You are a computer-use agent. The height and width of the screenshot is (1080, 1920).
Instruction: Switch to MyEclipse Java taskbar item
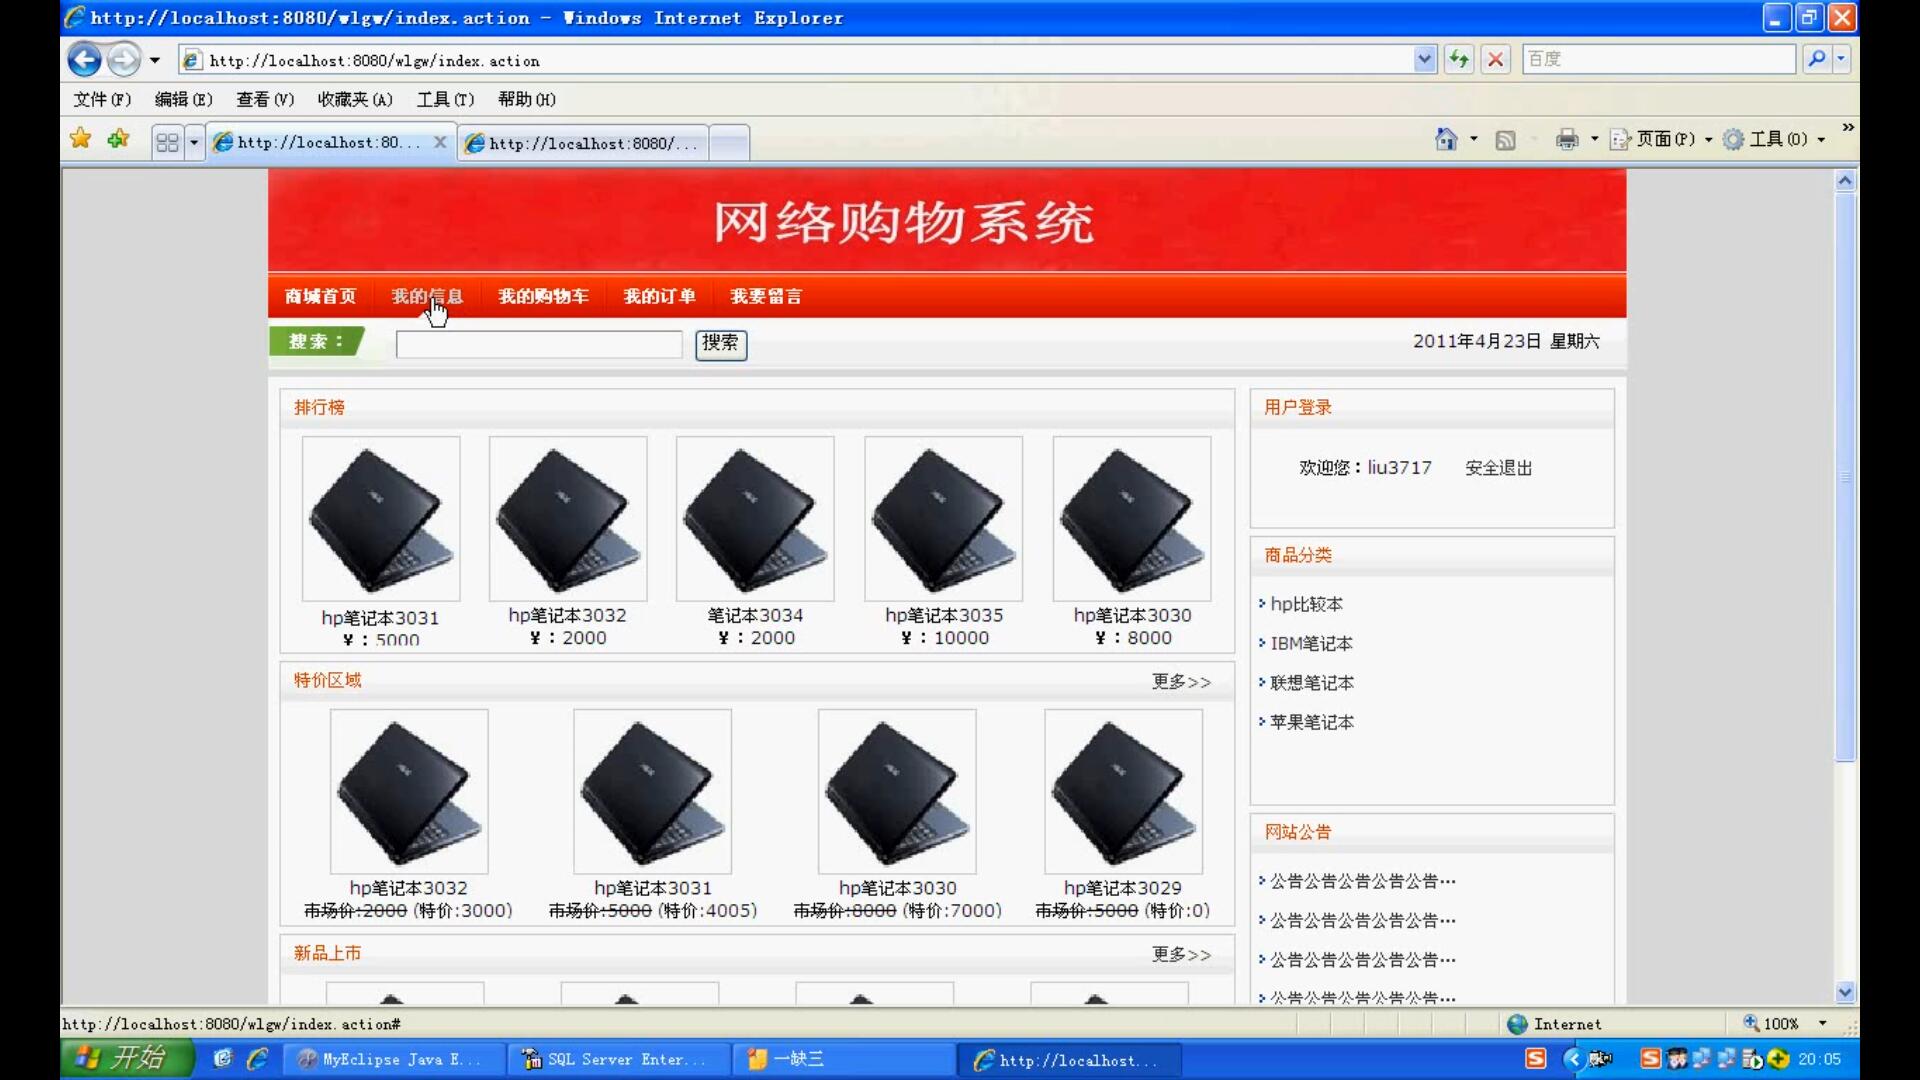pyautogui.click(x=393, y=1059)
